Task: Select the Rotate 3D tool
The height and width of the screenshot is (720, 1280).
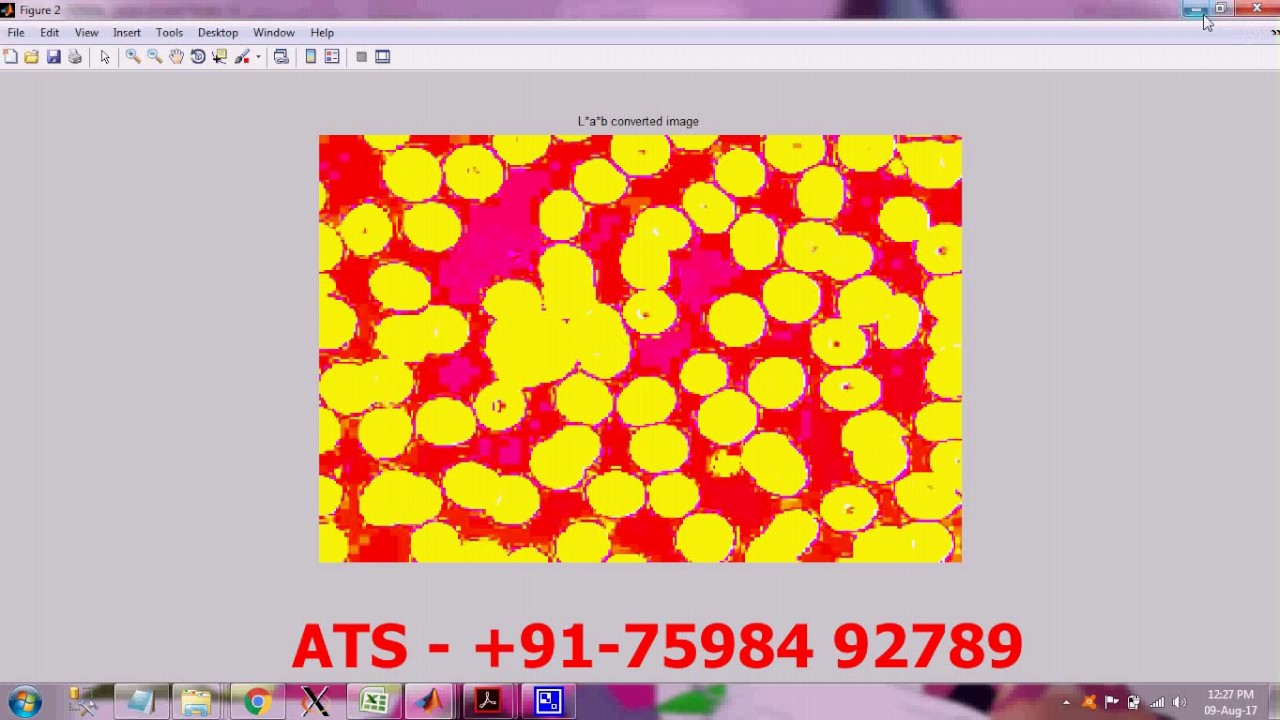Action: tap(198, 57)
